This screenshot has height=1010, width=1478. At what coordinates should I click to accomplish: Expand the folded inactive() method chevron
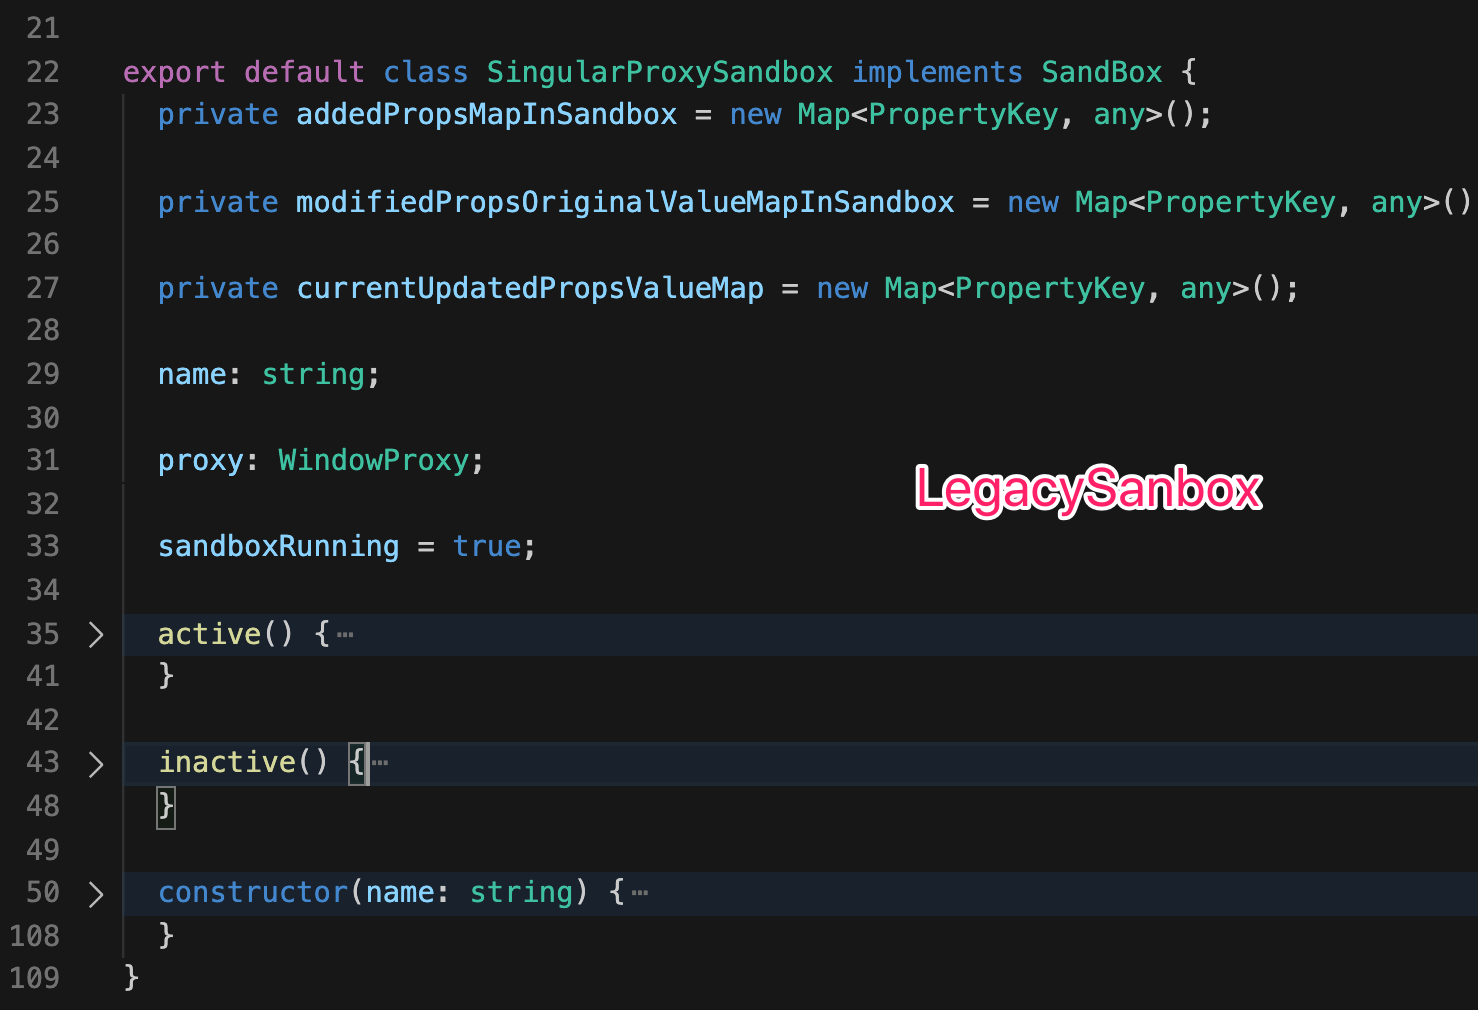coord(96,764)
